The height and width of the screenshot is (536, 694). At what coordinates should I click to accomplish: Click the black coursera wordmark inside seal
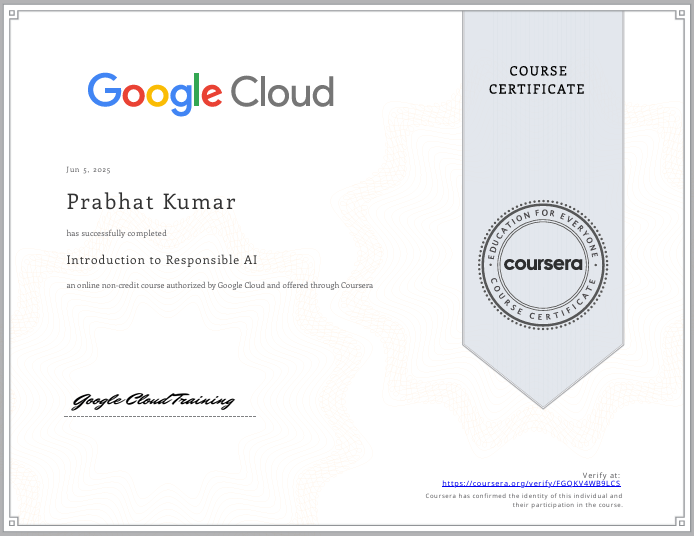543,265
